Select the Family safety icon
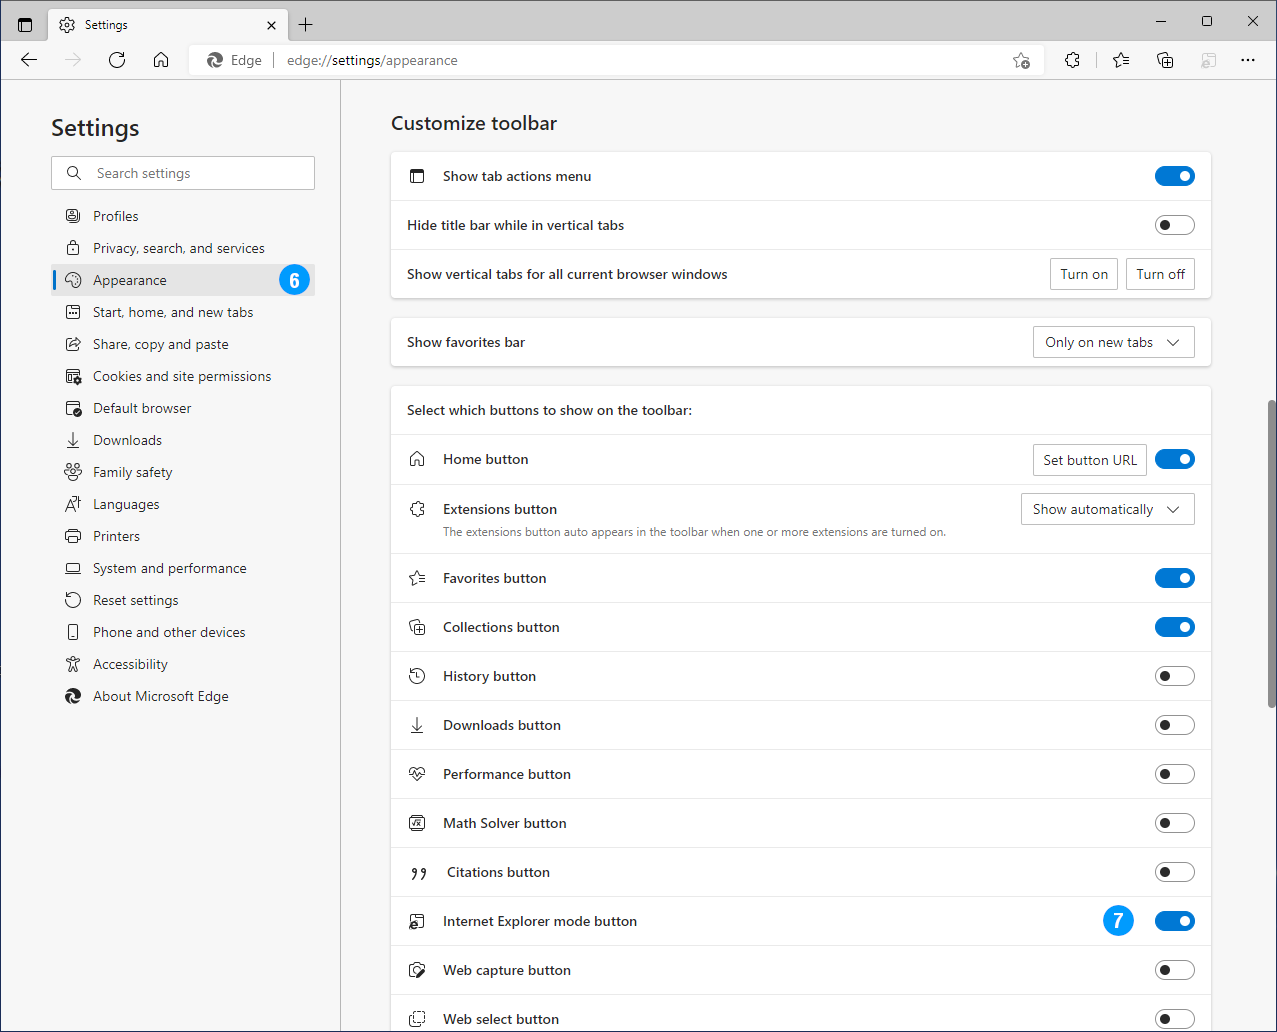This screenshot has width=1277, height=1032. point(72,471)
